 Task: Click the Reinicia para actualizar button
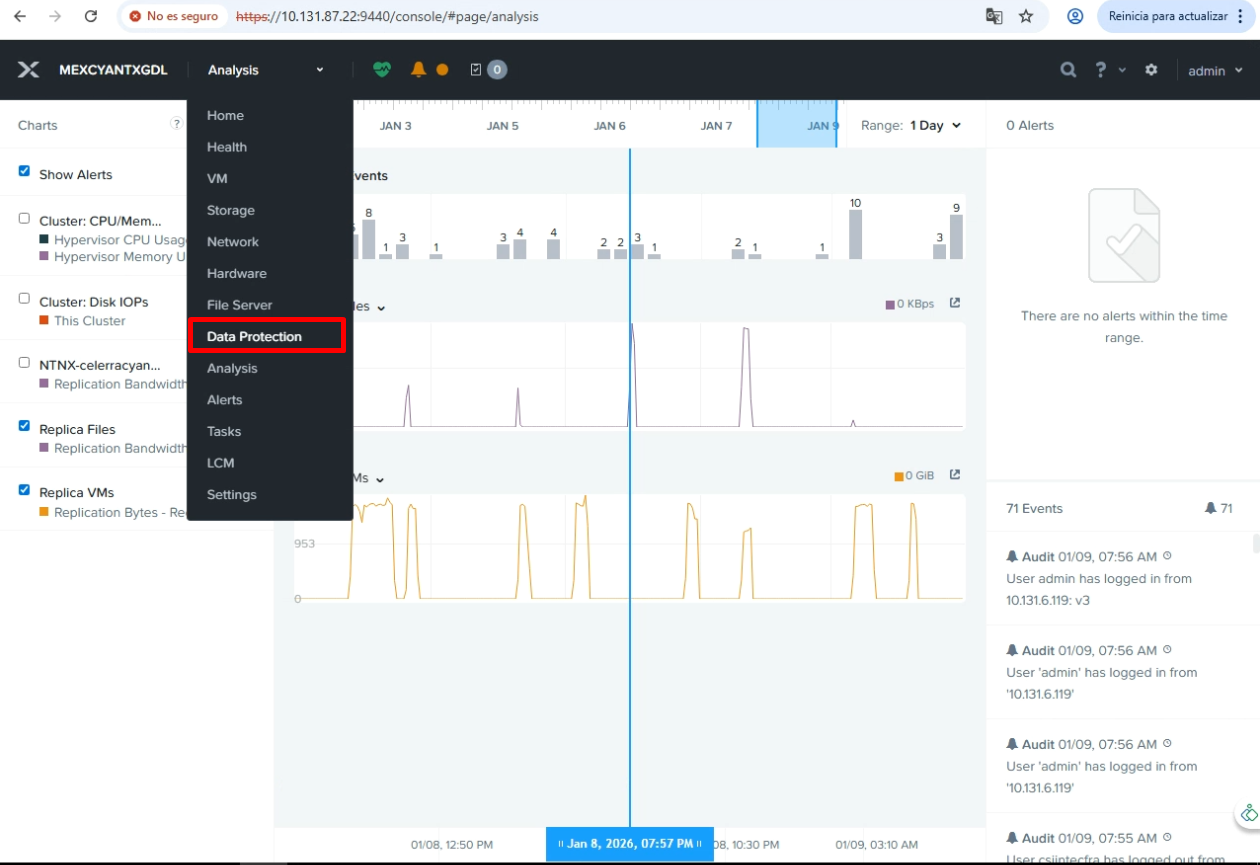1174,17
